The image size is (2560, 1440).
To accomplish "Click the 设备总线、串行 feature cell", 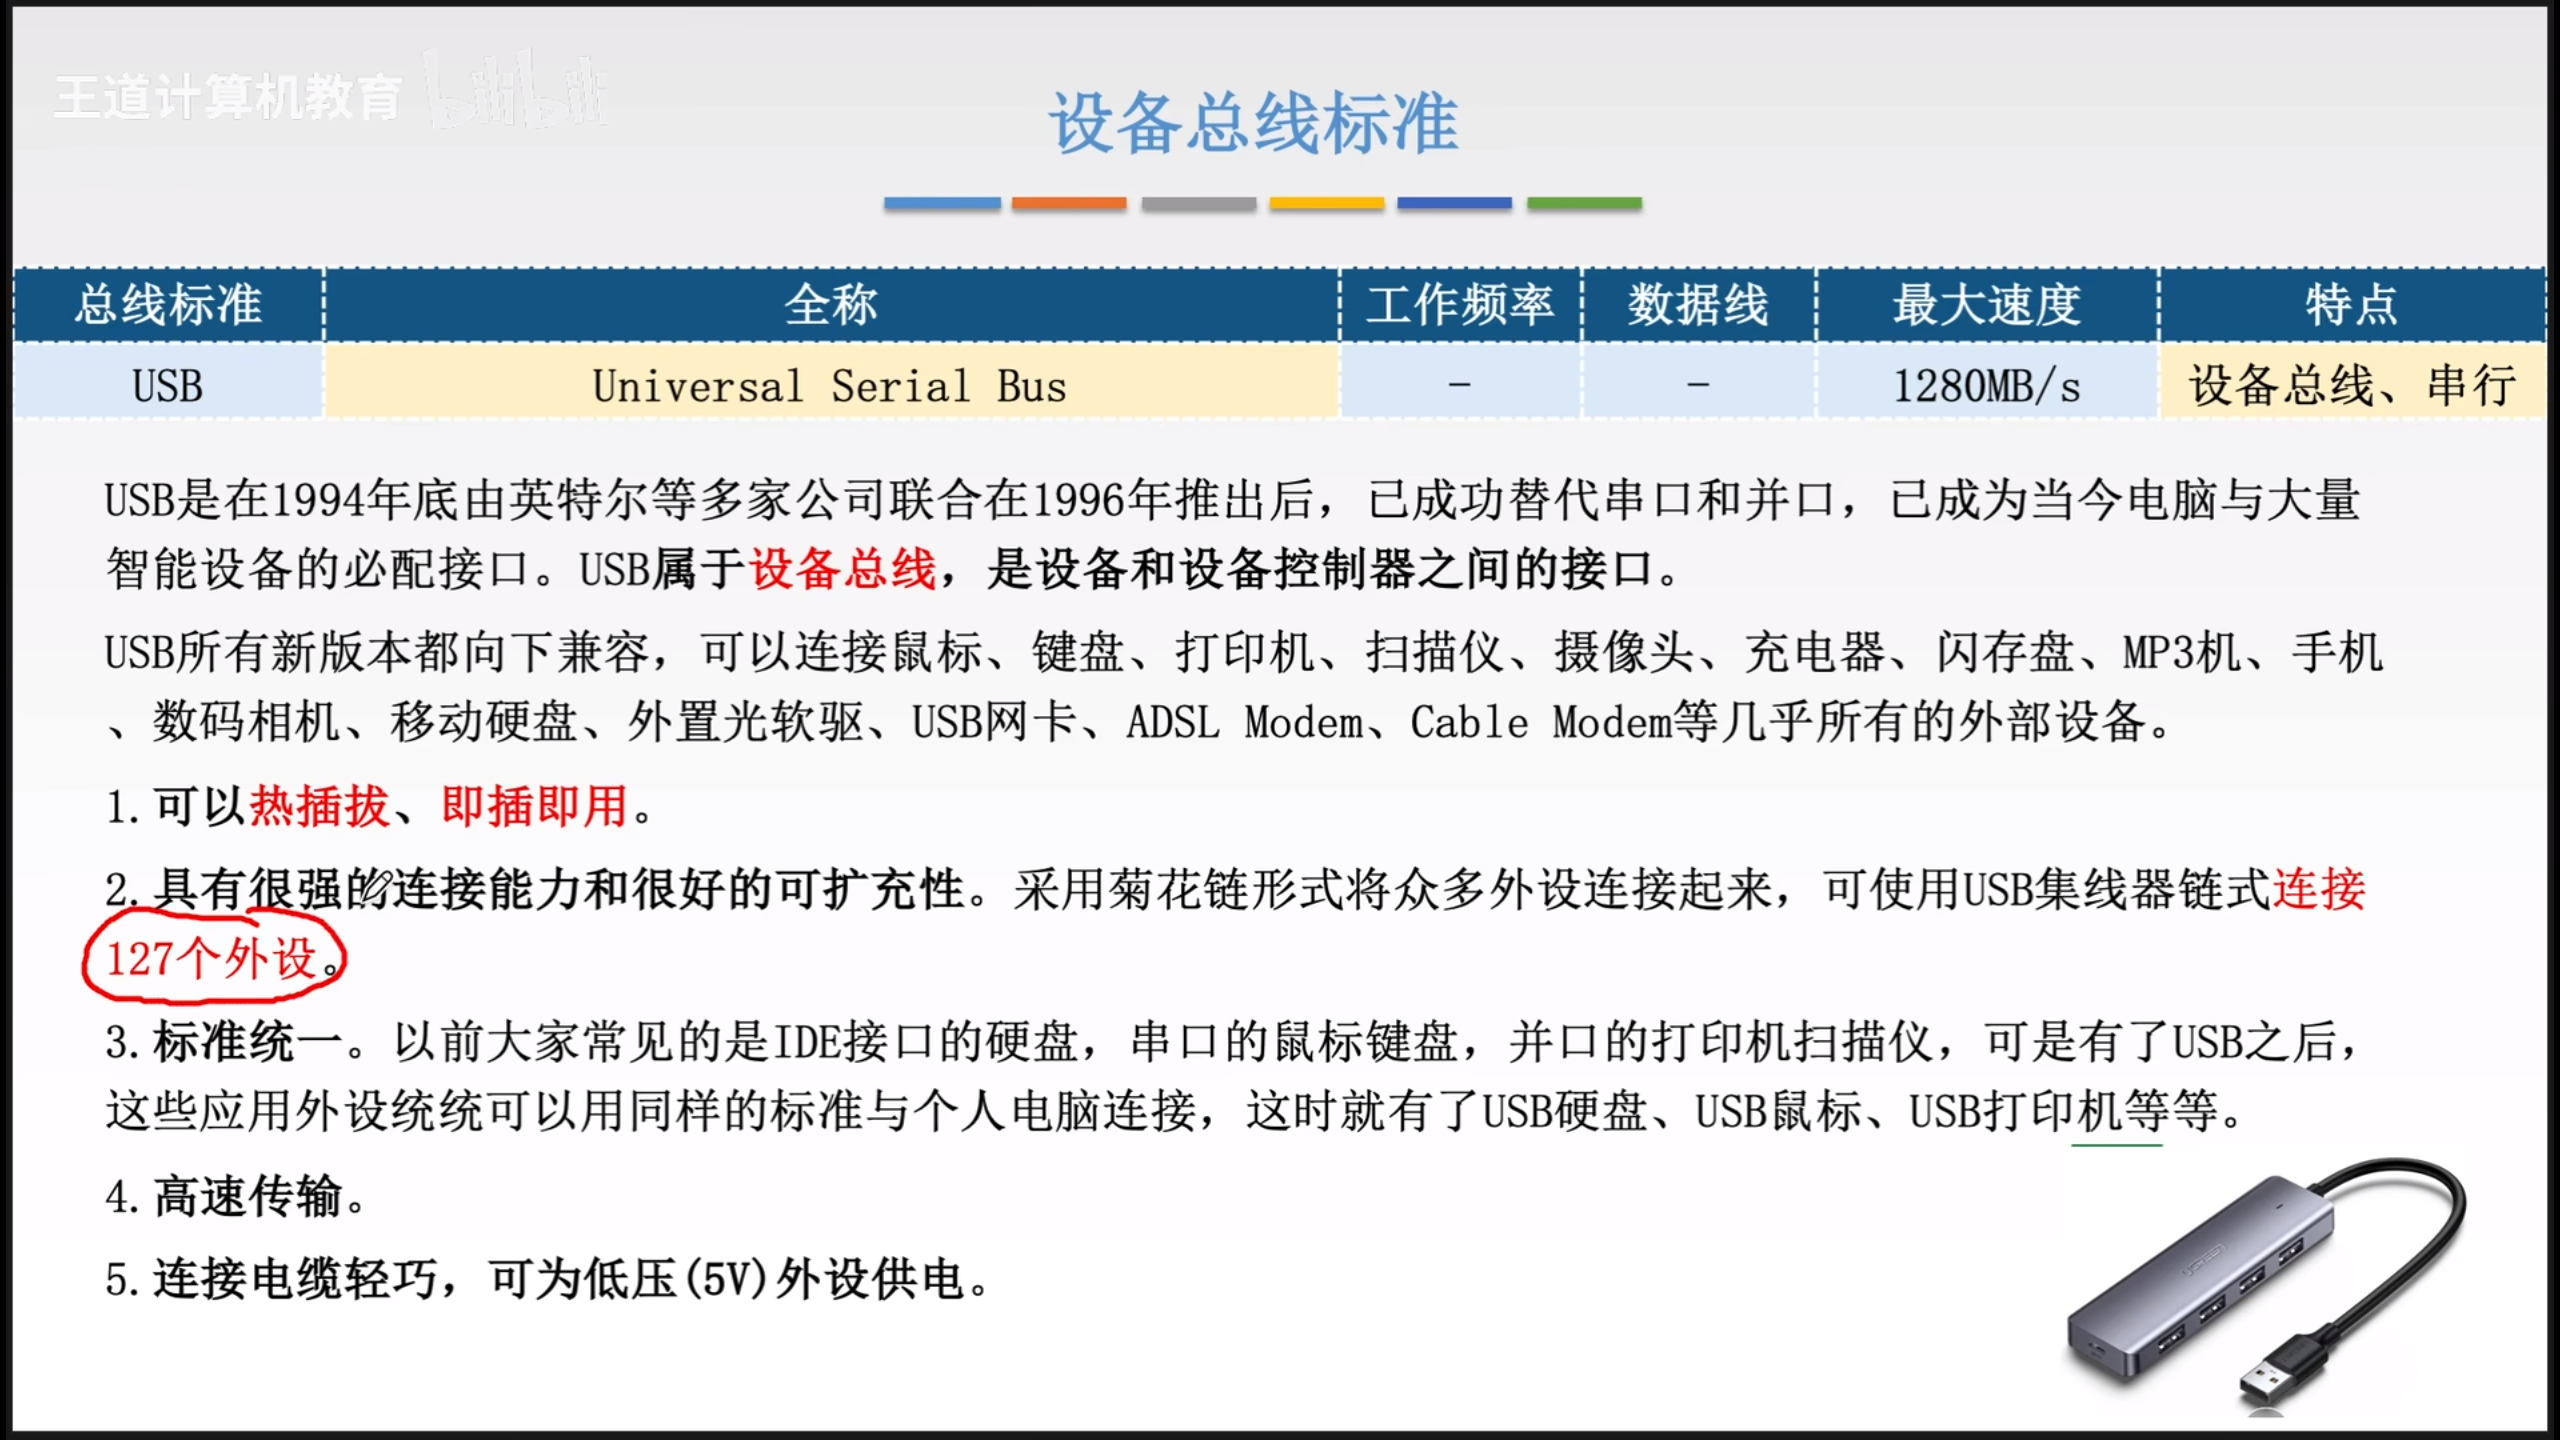I will coord(2352,385).
